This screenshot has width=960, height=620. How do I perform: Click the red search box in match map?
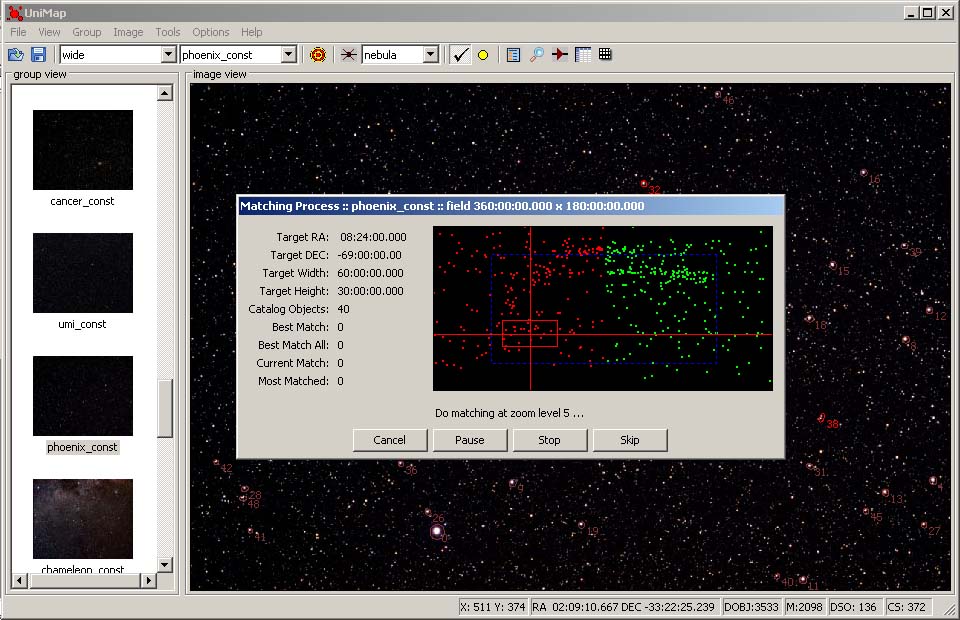coord(530,334)
